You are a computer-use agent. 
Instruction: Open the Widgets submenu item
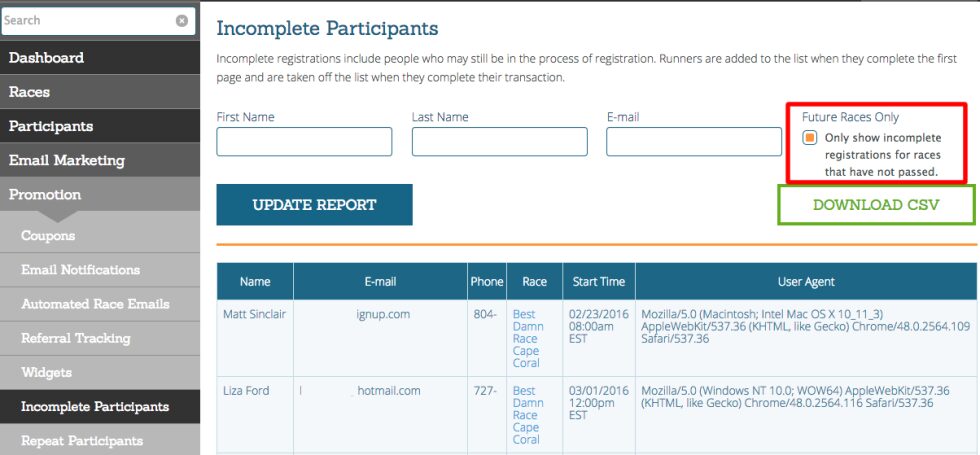click(100, 373)
